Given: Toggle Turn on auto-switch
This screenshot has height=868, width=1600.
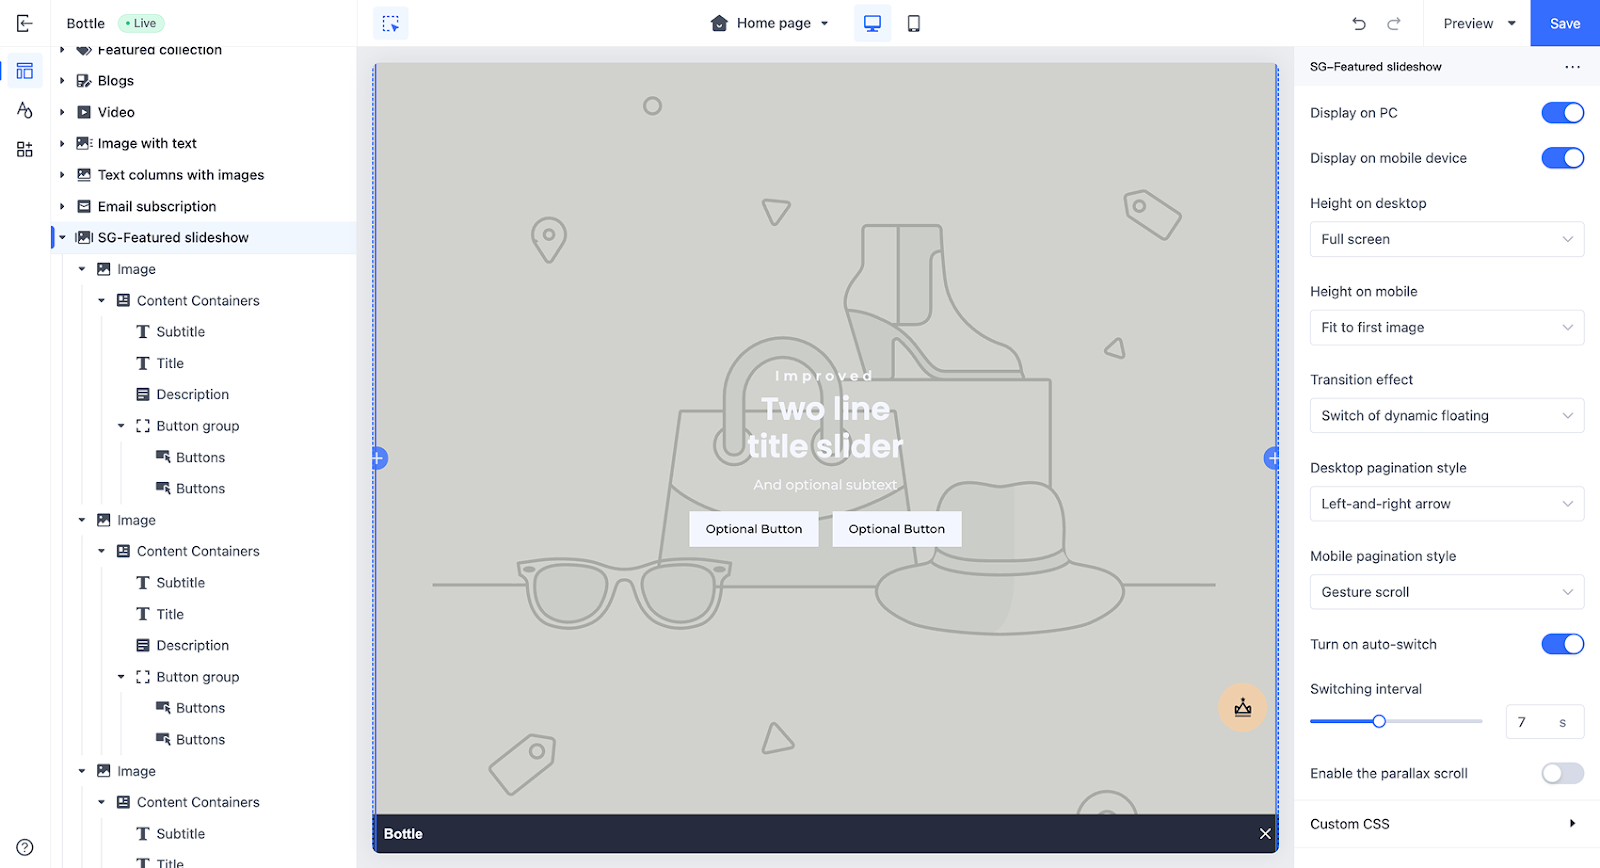Looking at the screenshot, I should (x=1562, y=644).
